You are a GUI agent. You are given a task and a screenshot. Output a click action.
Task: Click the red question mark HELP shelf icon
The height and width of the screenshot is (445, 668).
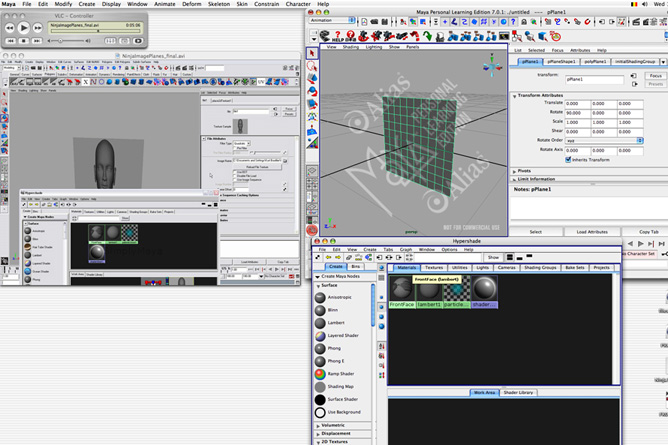pyautogui.click(x=337, y=36)
